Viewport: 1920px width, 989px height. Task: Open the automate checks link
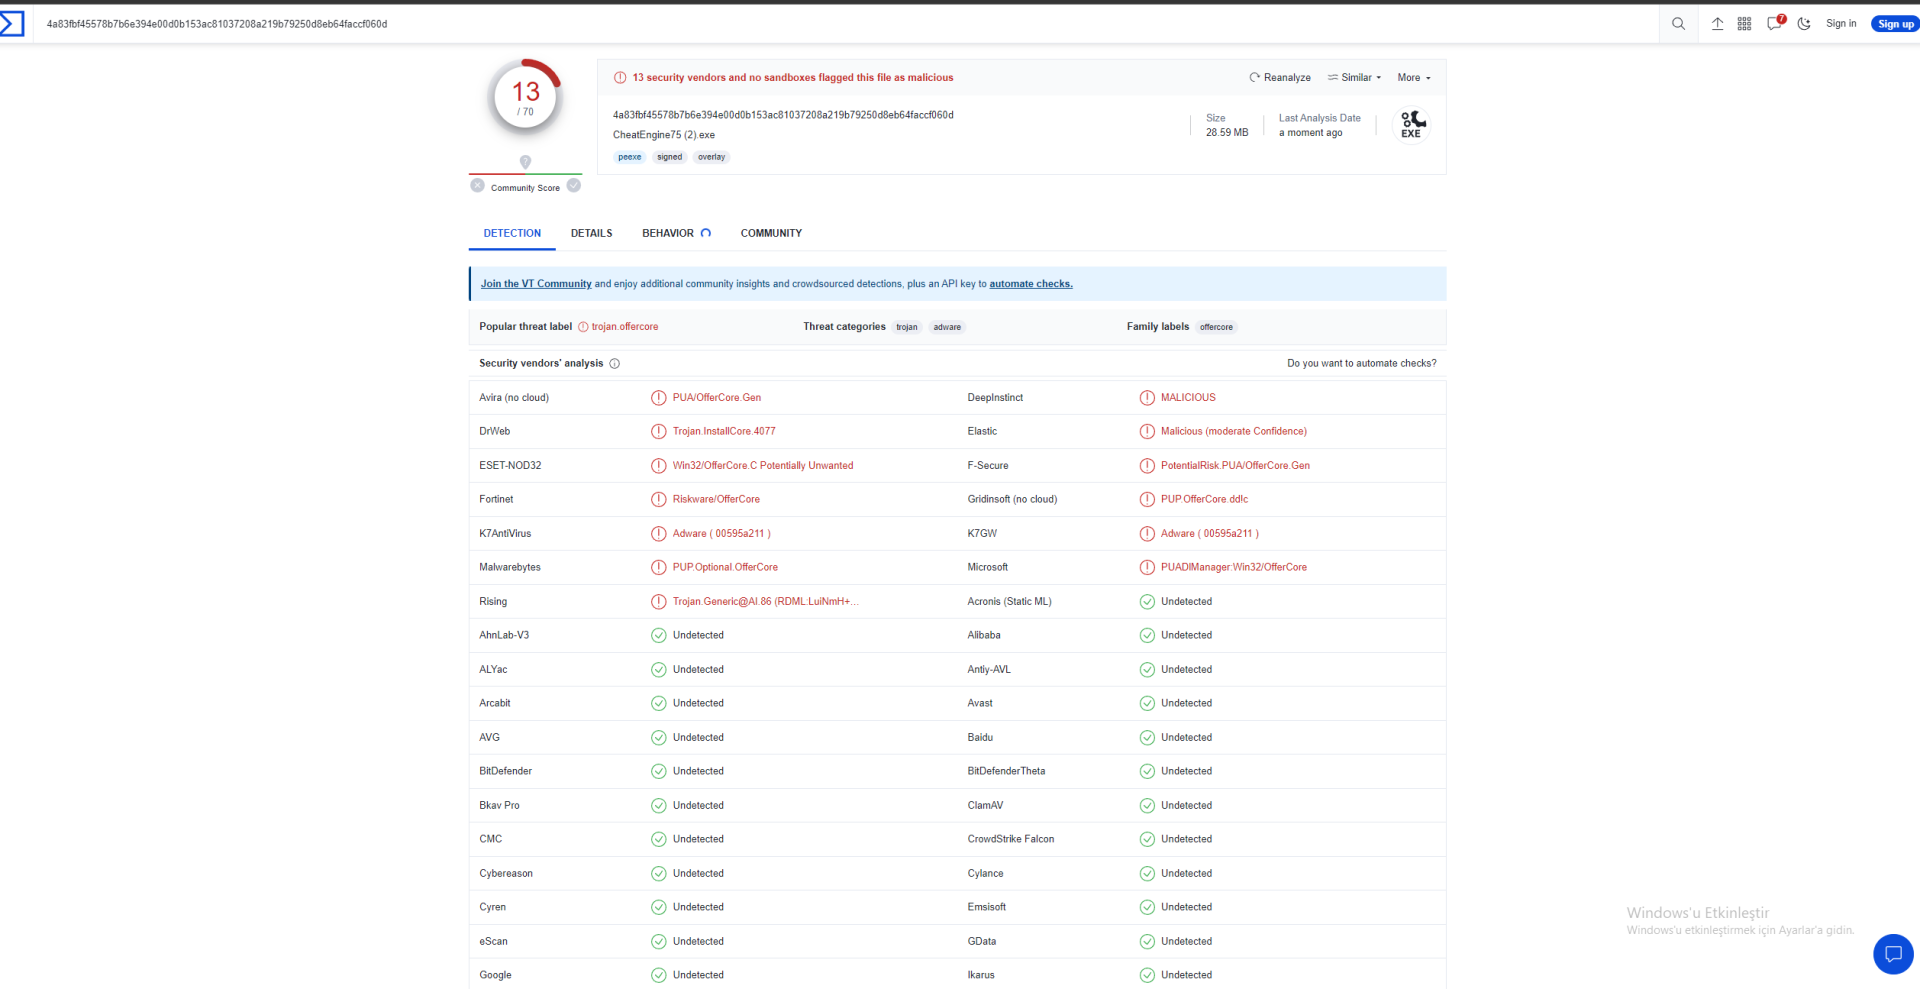click(x=1031, y=284)
